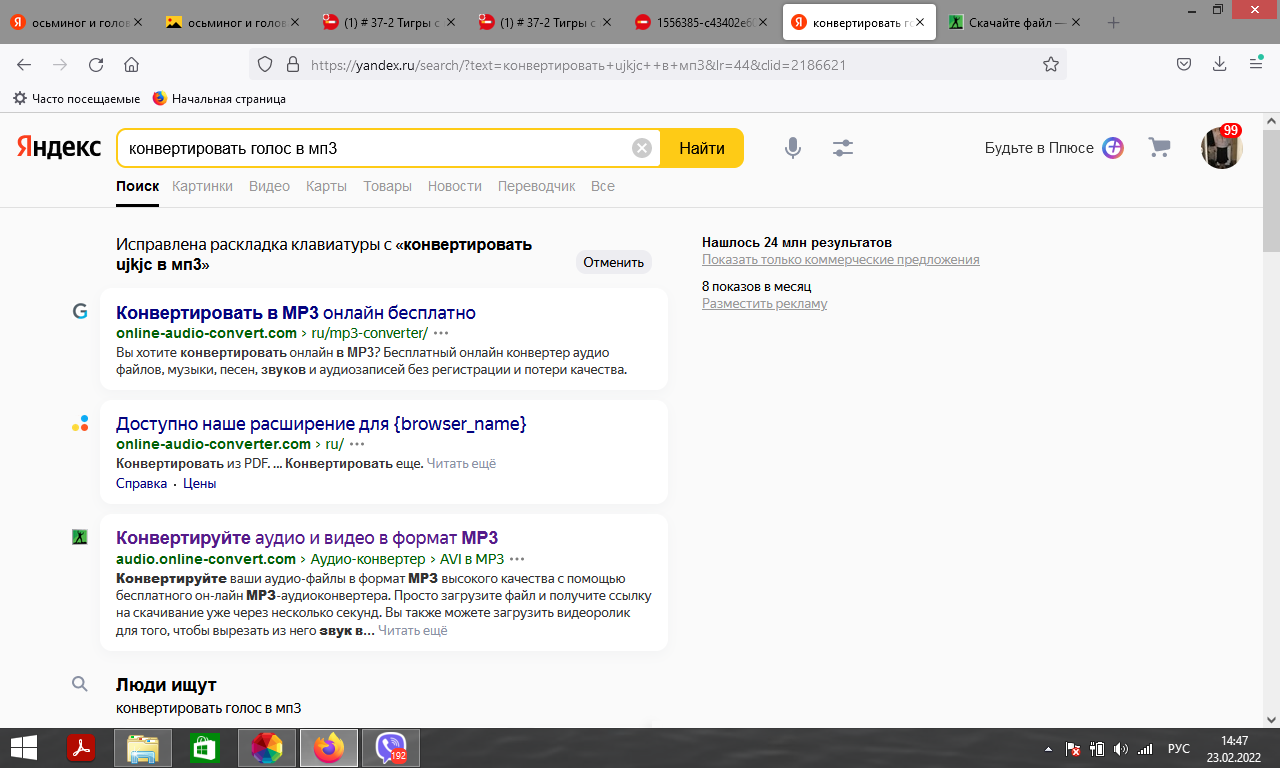Switch to the Картинки search tab

click(202, 186)
